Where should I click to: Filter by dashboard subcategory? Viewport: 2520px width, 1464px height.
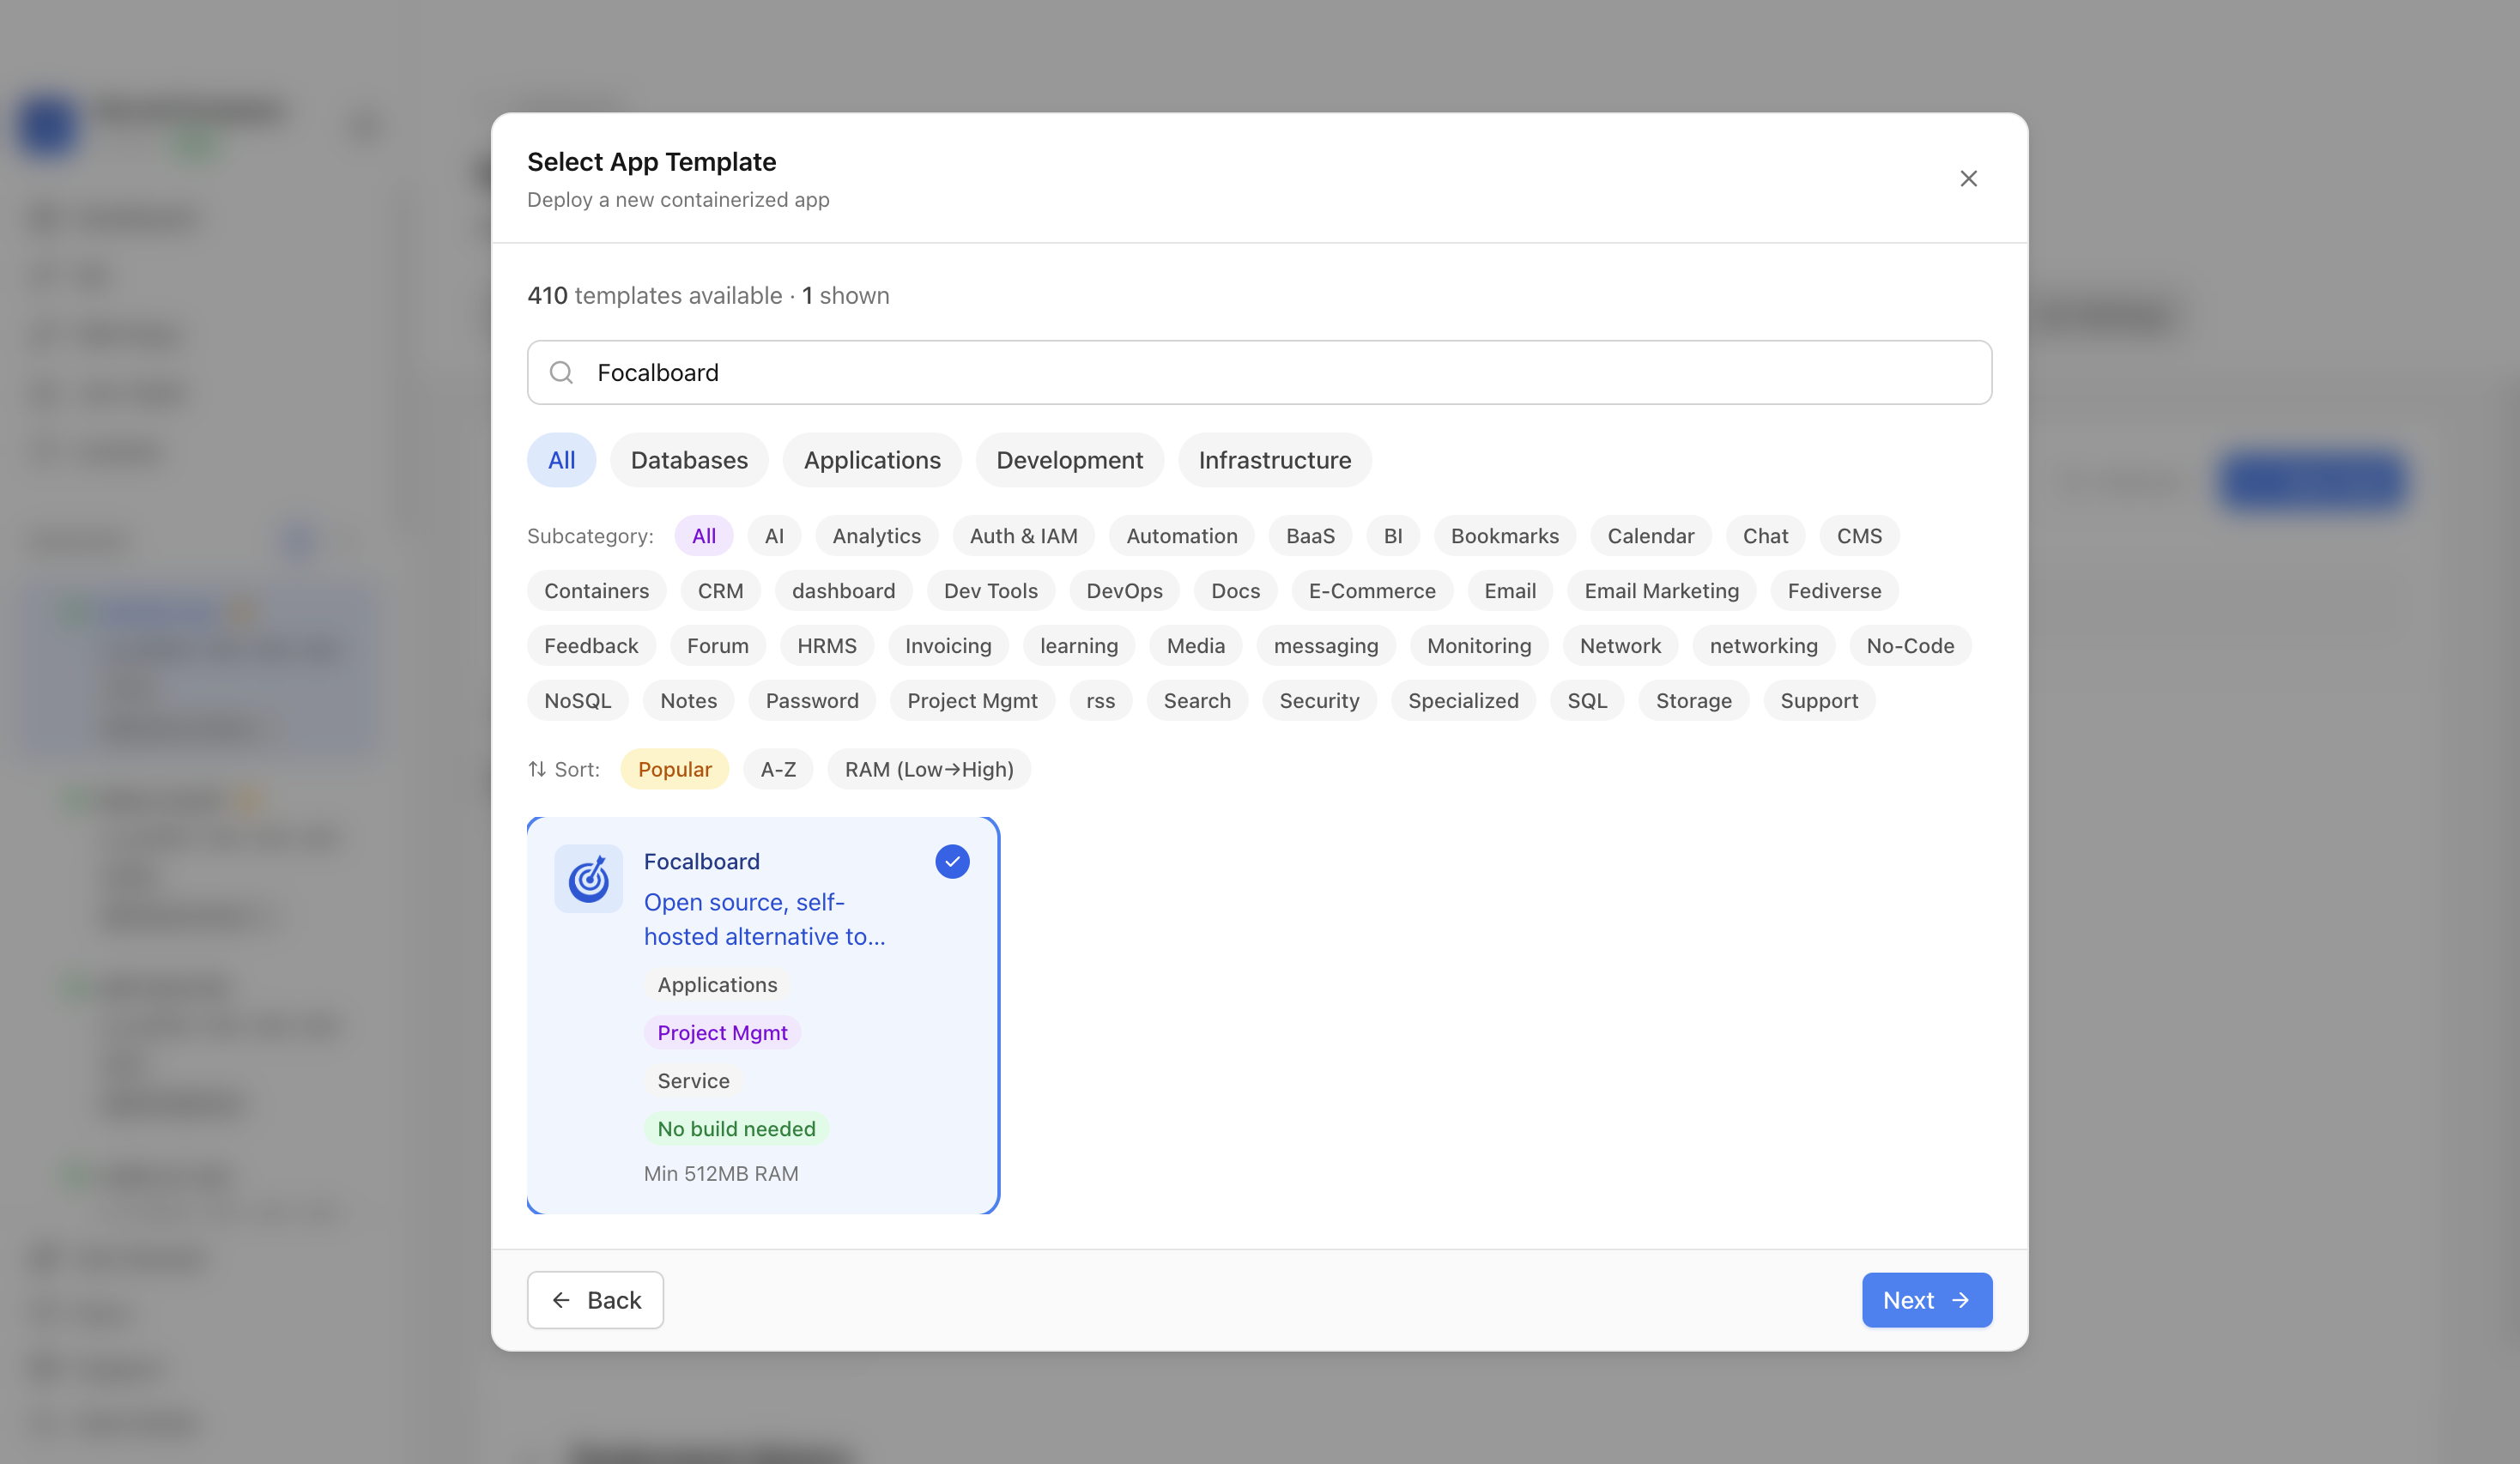tap(843, 591)
